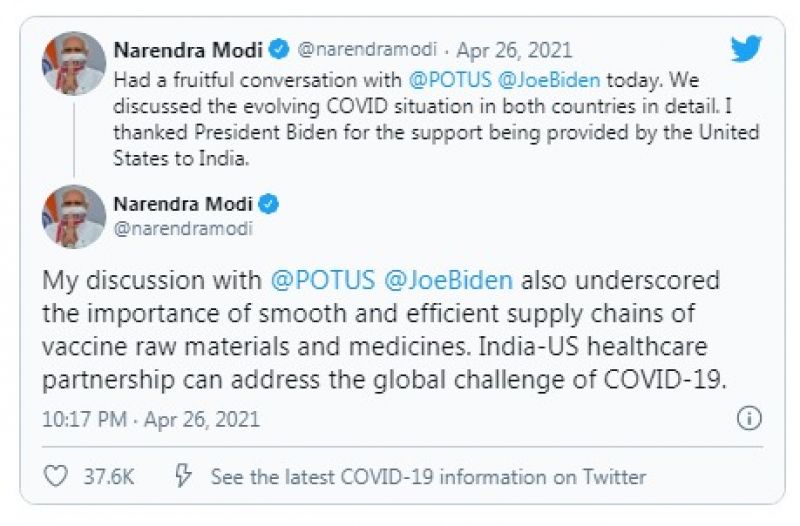Viewport: 800px width, 526px height.
Task: Click the 10:17 PM · Apr 26, 2021 timestamp
Action: [x=151, y=420]
